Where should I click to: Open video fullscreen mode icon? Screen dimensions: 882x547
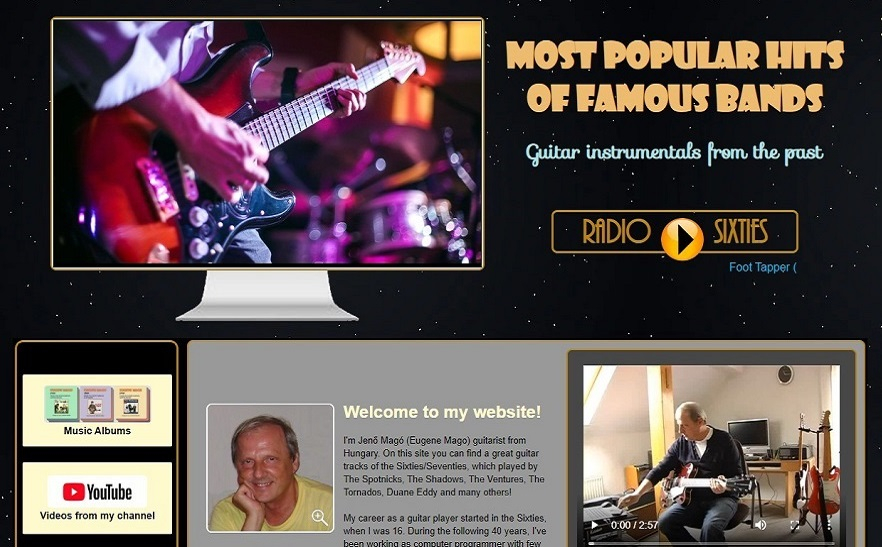pos(795,525)
